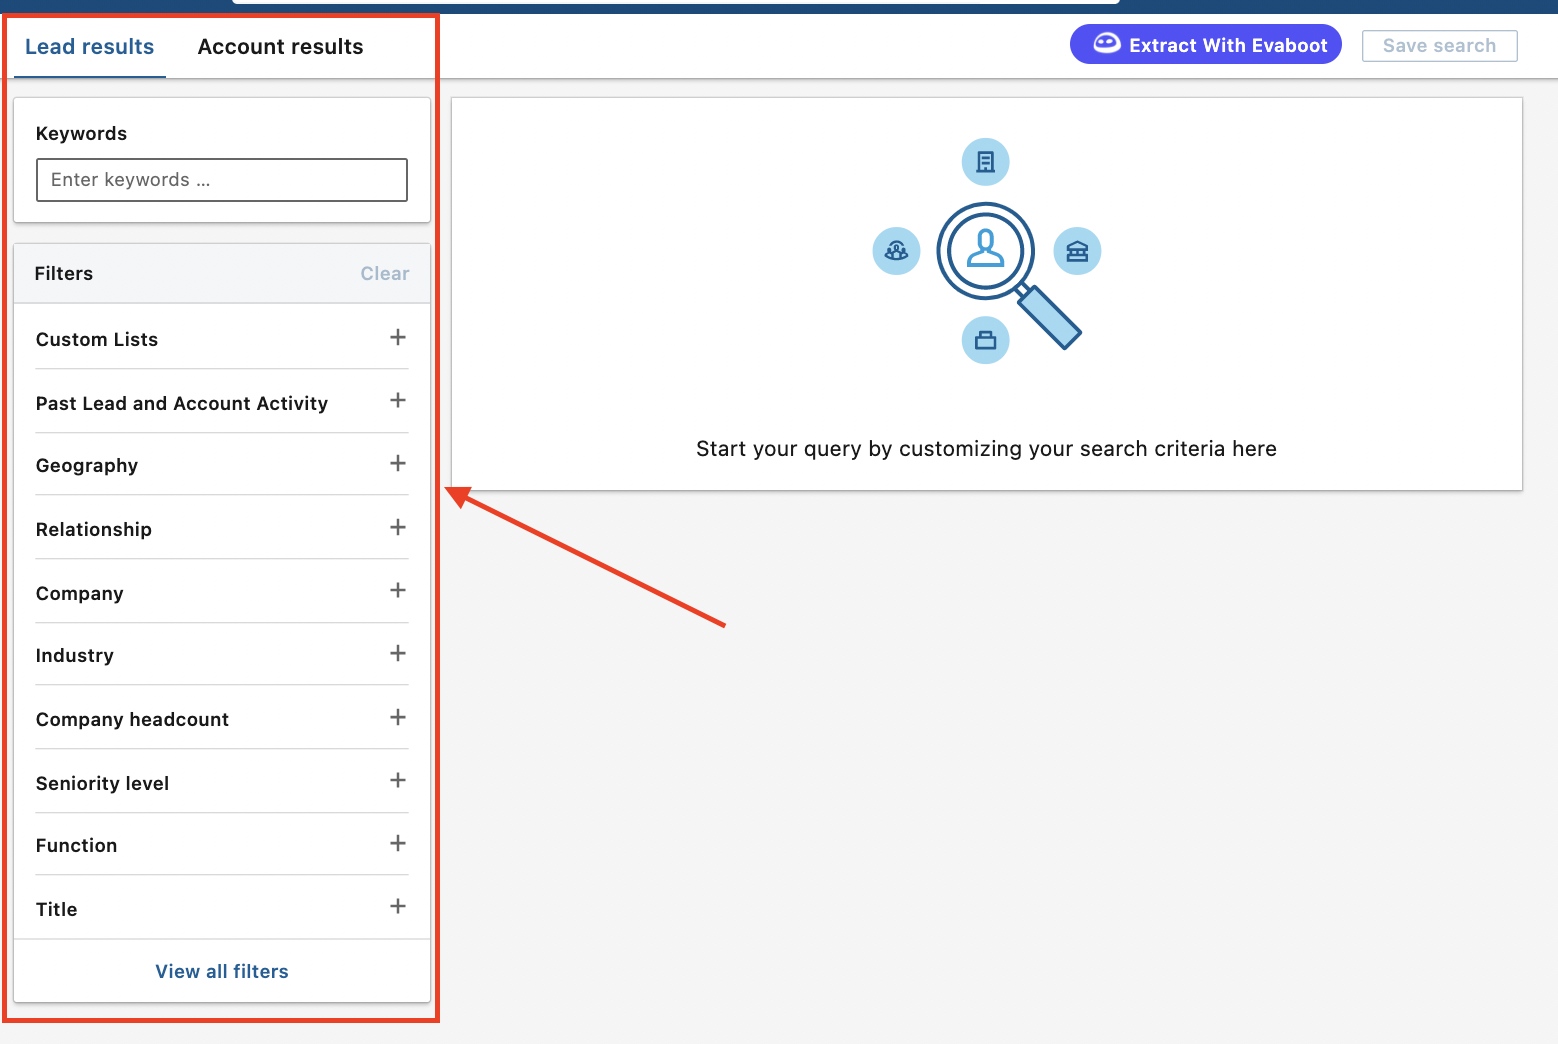Switch to Account results tab
The height and width of the screenshot is (1044, 1558).
pos(280,47)
